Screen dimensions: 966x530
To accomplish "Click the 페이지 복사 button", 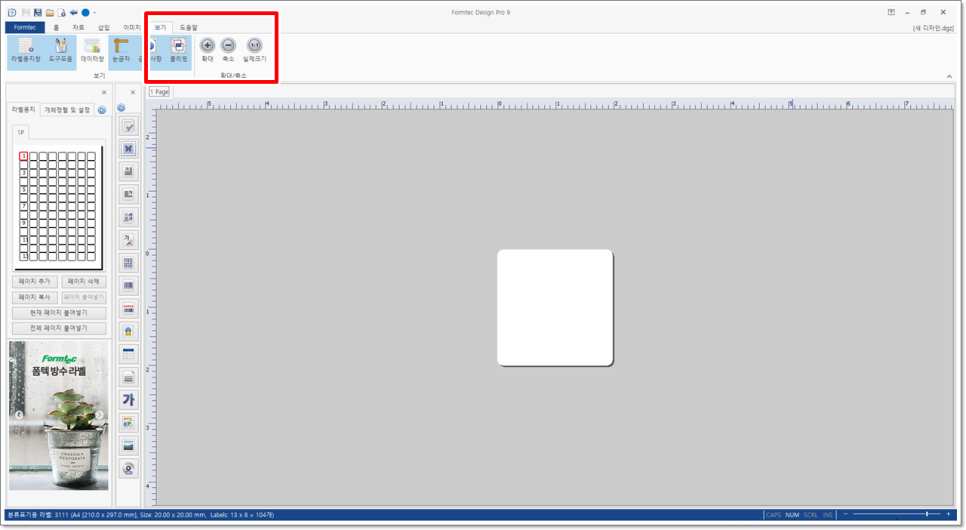I will click(x=34, y=297).
